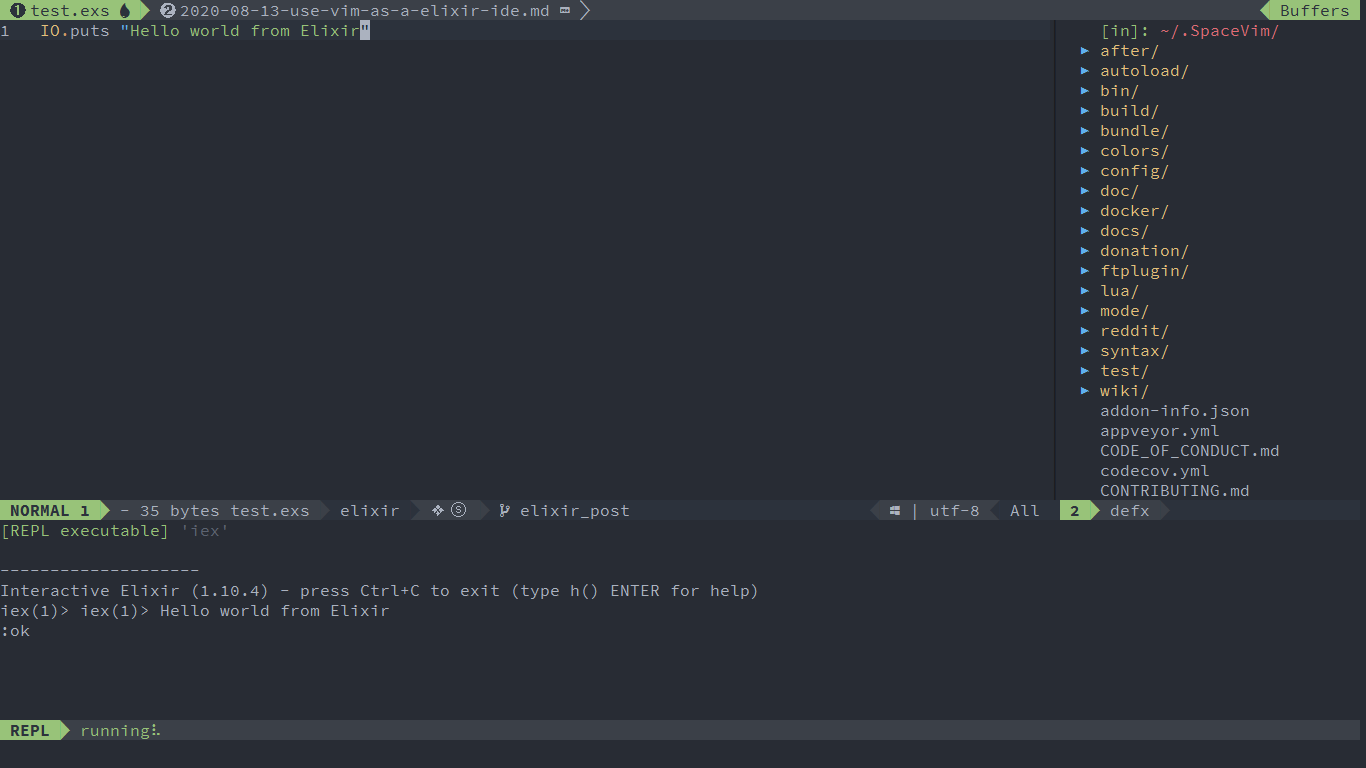Click line number 1 in the gutter

point(5,31)
